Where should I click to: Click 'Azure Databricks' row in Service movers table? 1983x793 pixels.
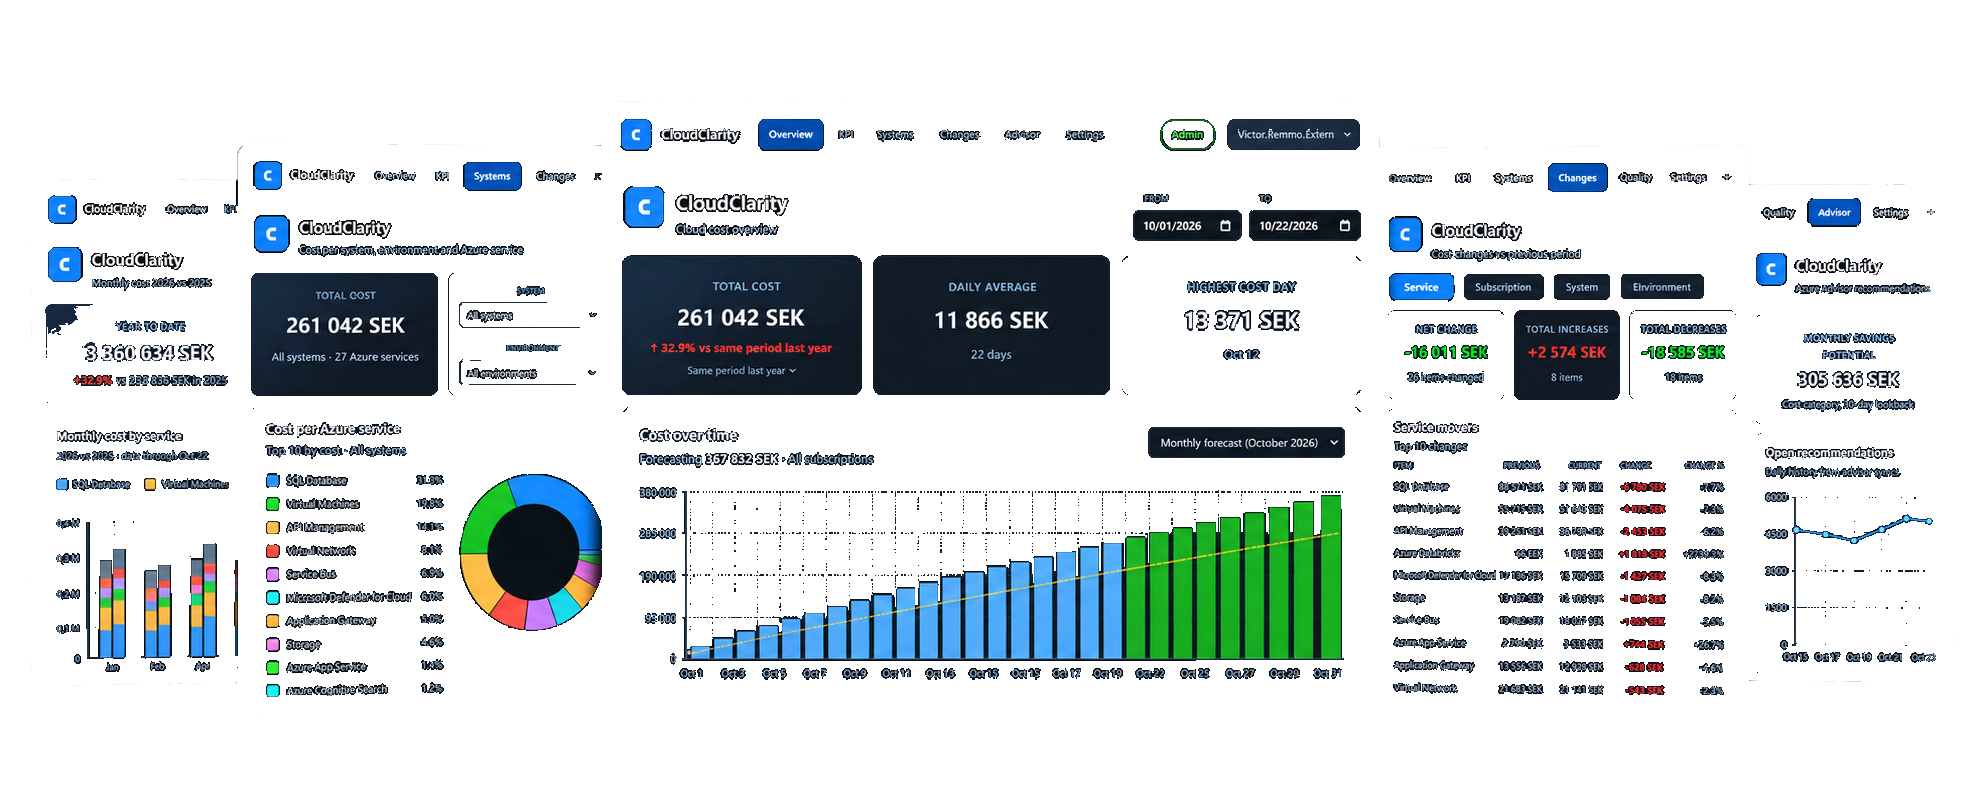pos(1560,553)
